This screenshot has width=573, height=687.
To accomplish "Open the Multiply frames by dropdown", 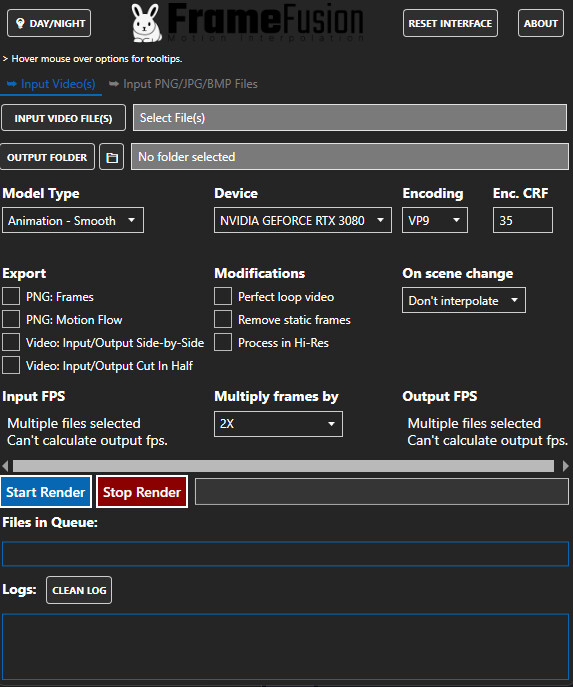I will (x=278, y=424).
